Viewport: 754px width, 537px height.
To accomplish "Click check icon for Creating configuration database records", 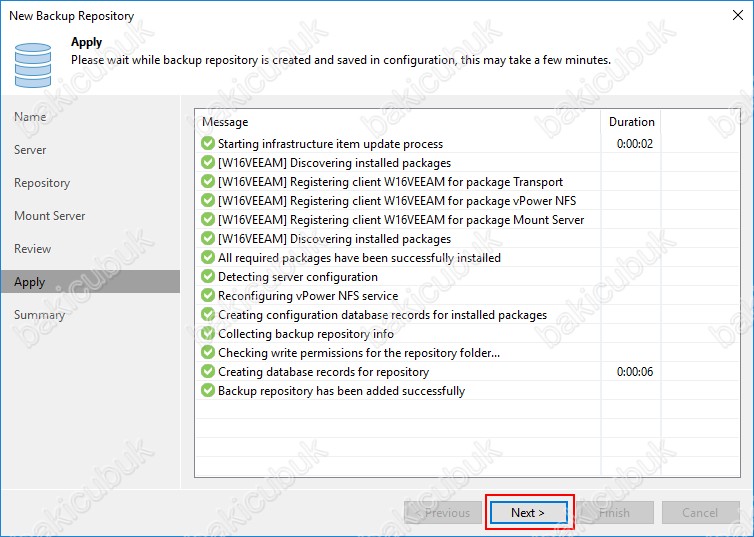I will tap(208, 314).
